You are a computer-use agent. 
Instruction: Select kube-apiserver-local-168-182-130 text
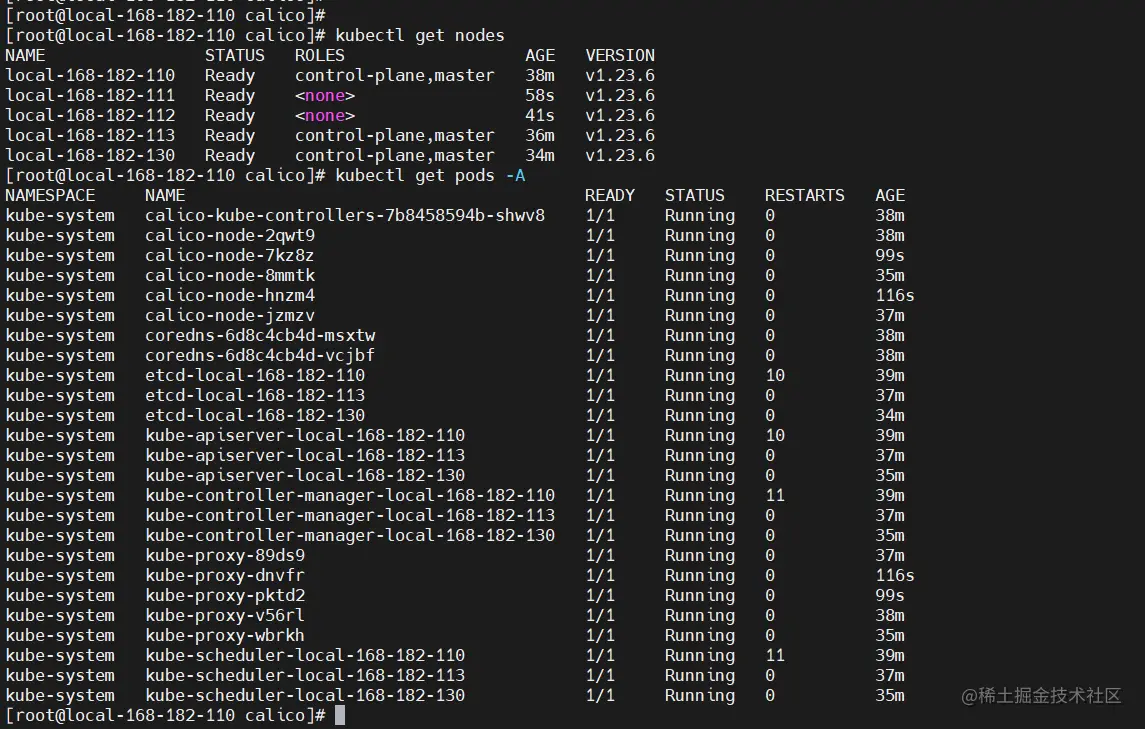point(305,476)
